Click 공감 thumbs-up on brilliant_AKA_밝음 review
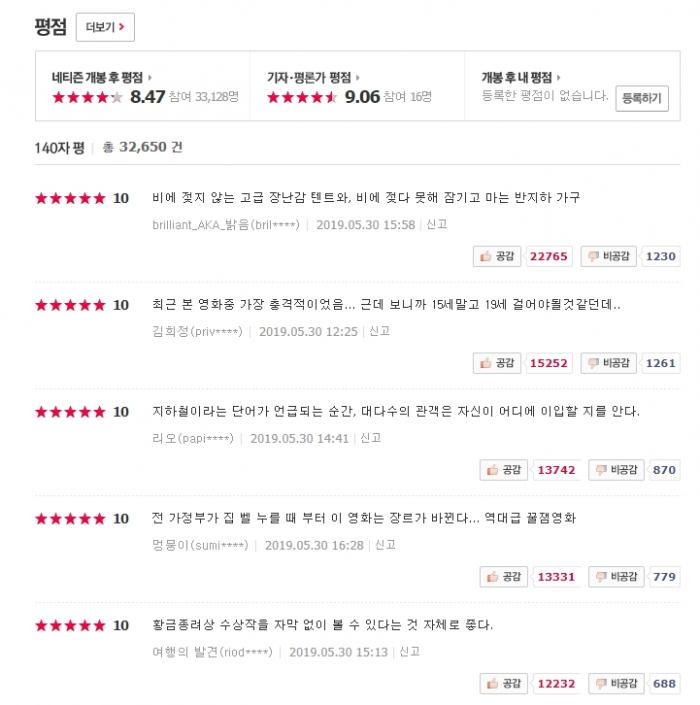 point(498,256)
